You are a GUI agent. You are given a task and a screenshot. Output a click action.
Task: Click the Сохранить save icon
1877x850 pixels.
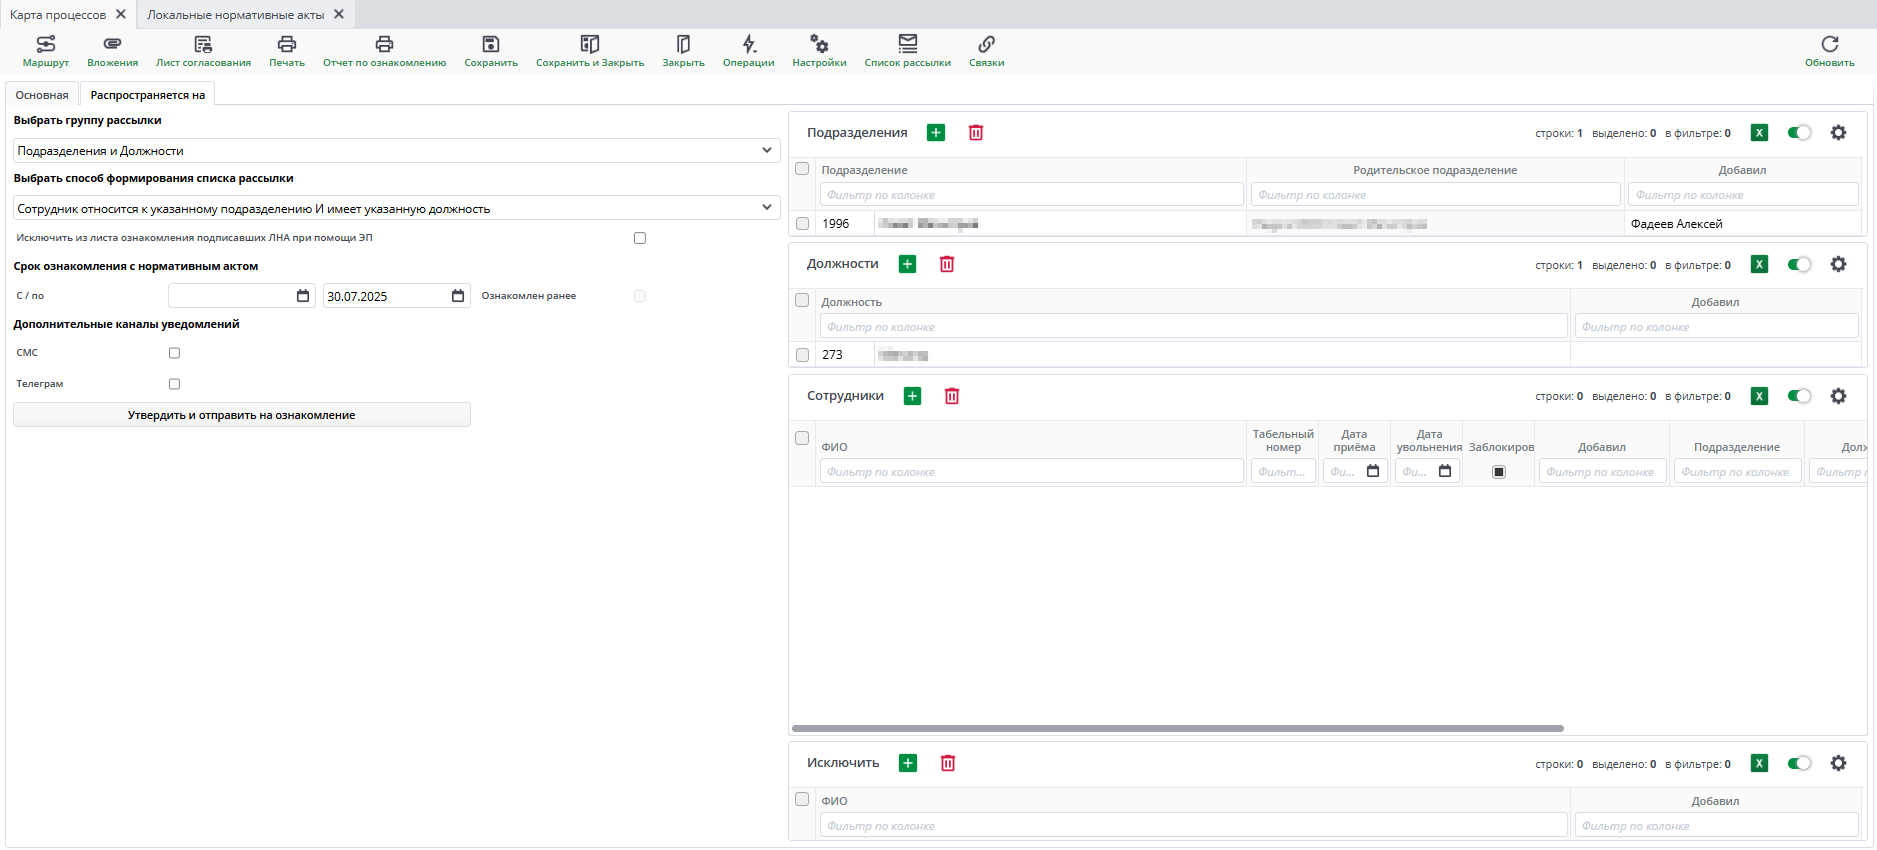tap(491, 44)
